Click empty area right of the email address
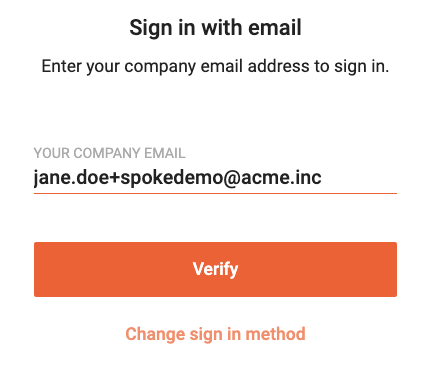This screenshot has width=432, height=367. (x=359, y=178)
